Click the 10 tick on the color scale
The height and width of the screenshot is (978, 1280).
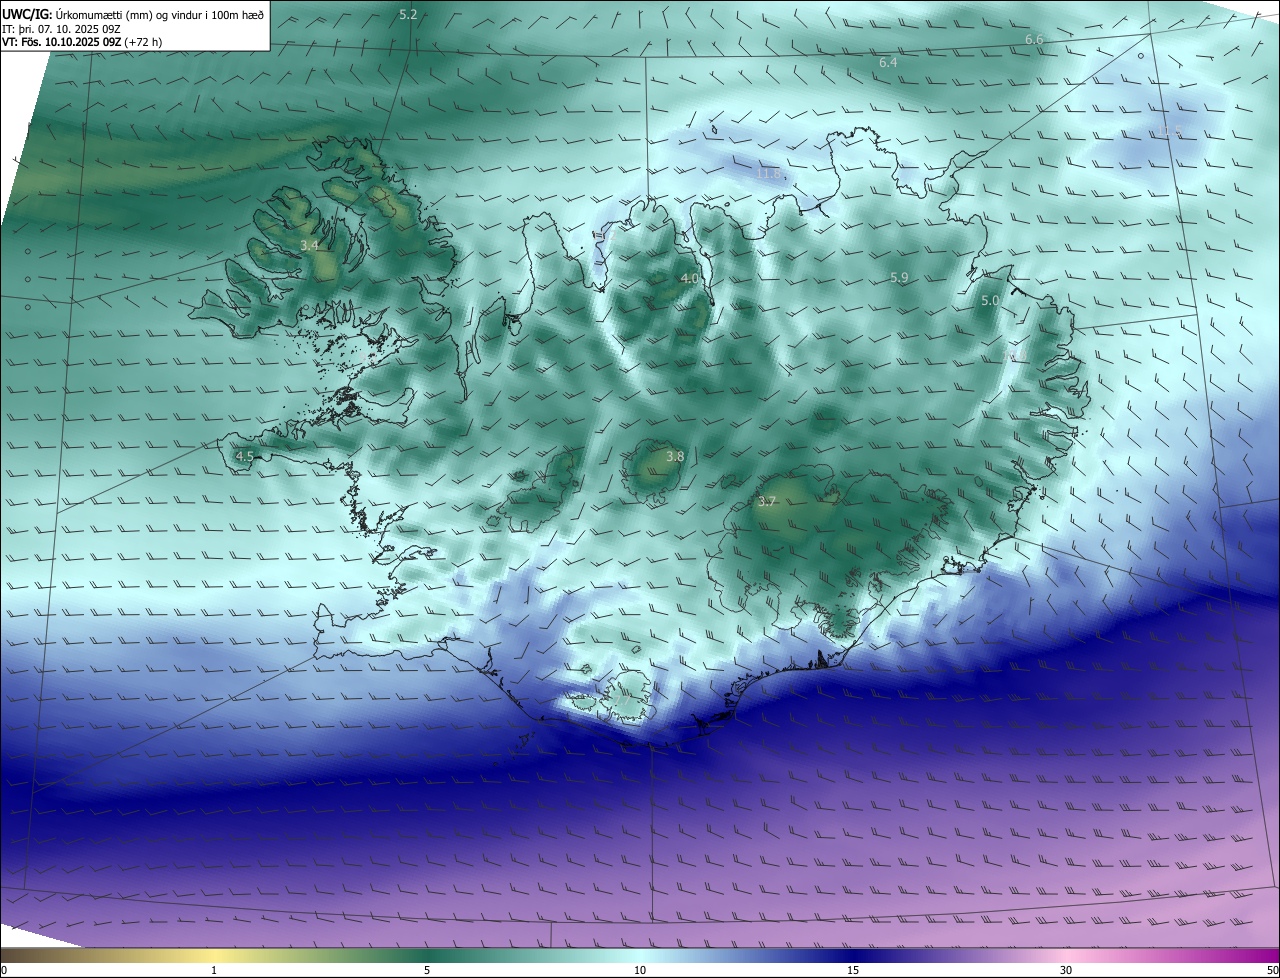640,970
